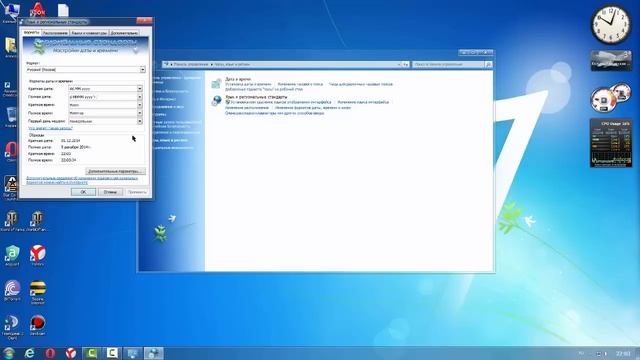640x360 pixels.
Task: Click Отмена in the regional settings dialog
Action: (x=110, y=192)
